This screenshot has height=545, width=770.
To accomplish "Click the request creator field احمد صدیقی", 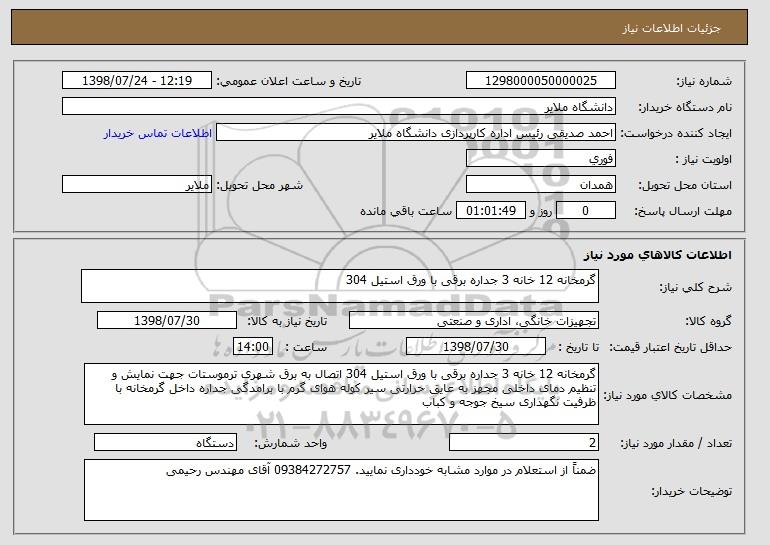I will (x=416, y=133).
